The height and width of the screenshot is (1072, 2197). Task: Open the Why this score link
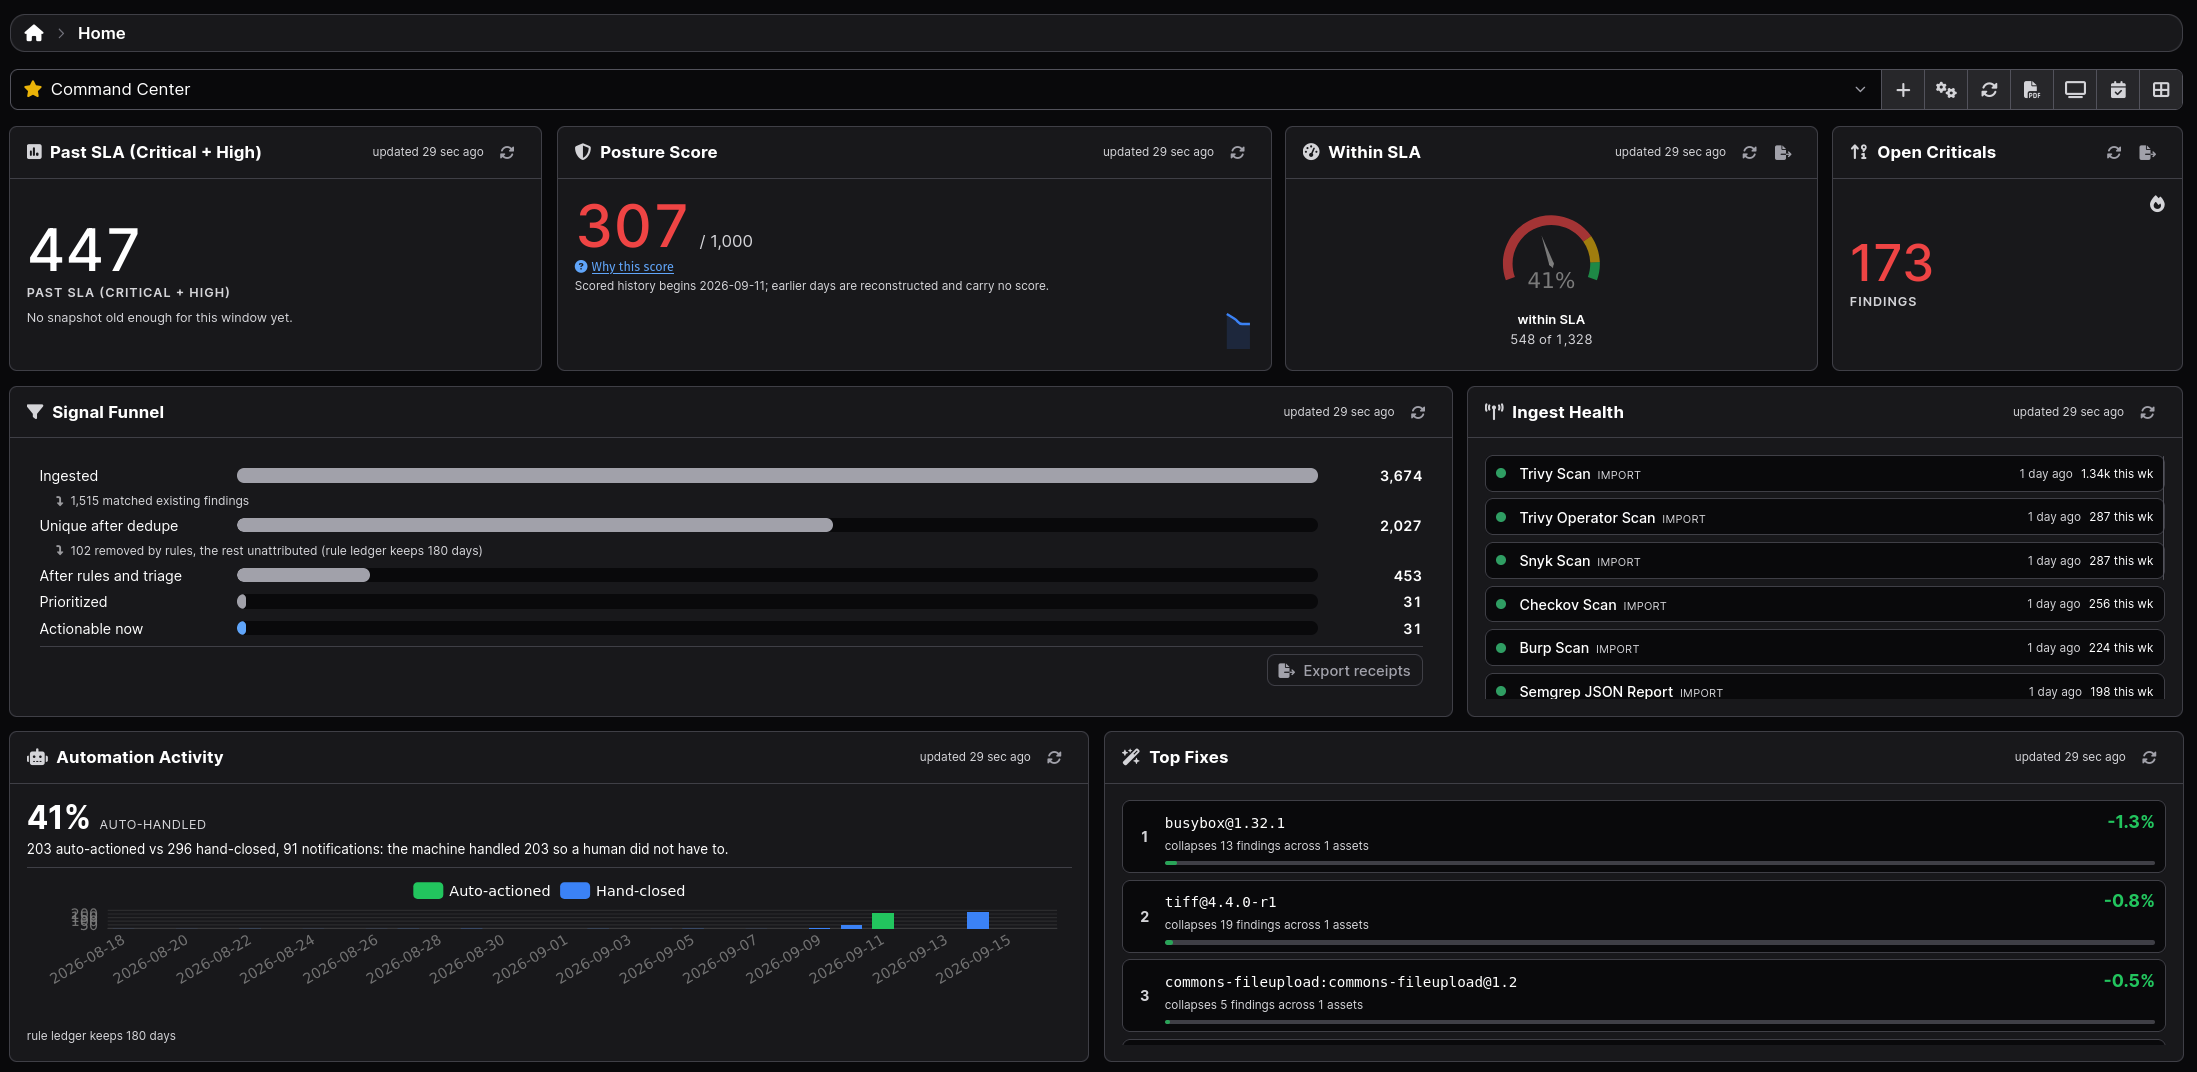632,267
